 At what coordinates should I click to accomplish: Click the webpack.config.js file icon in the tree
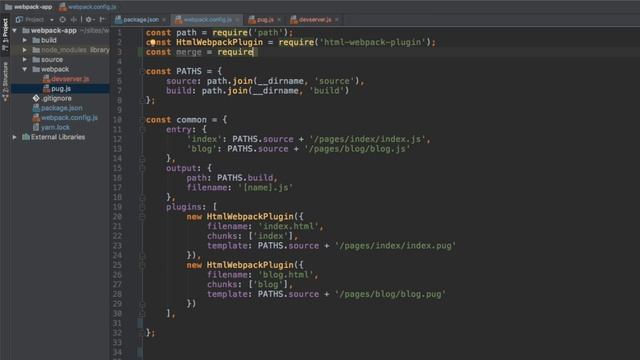coord(36,118)
